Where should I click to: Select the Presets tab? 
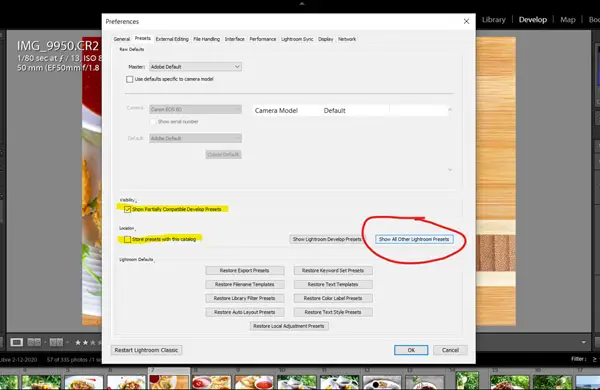click(x=142, y=38)
